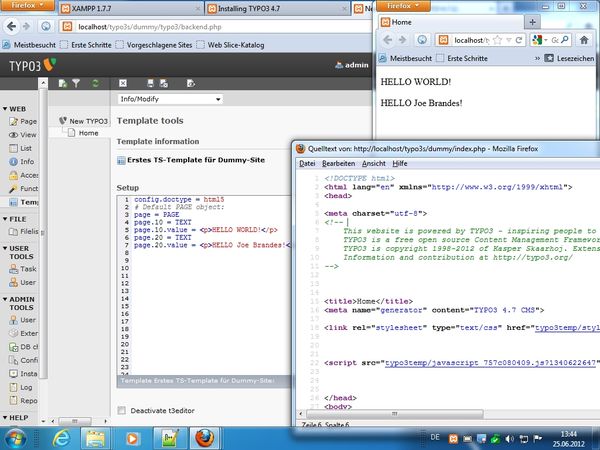
Task: Bookmark the page with the star icon
Action: point(497,39)
